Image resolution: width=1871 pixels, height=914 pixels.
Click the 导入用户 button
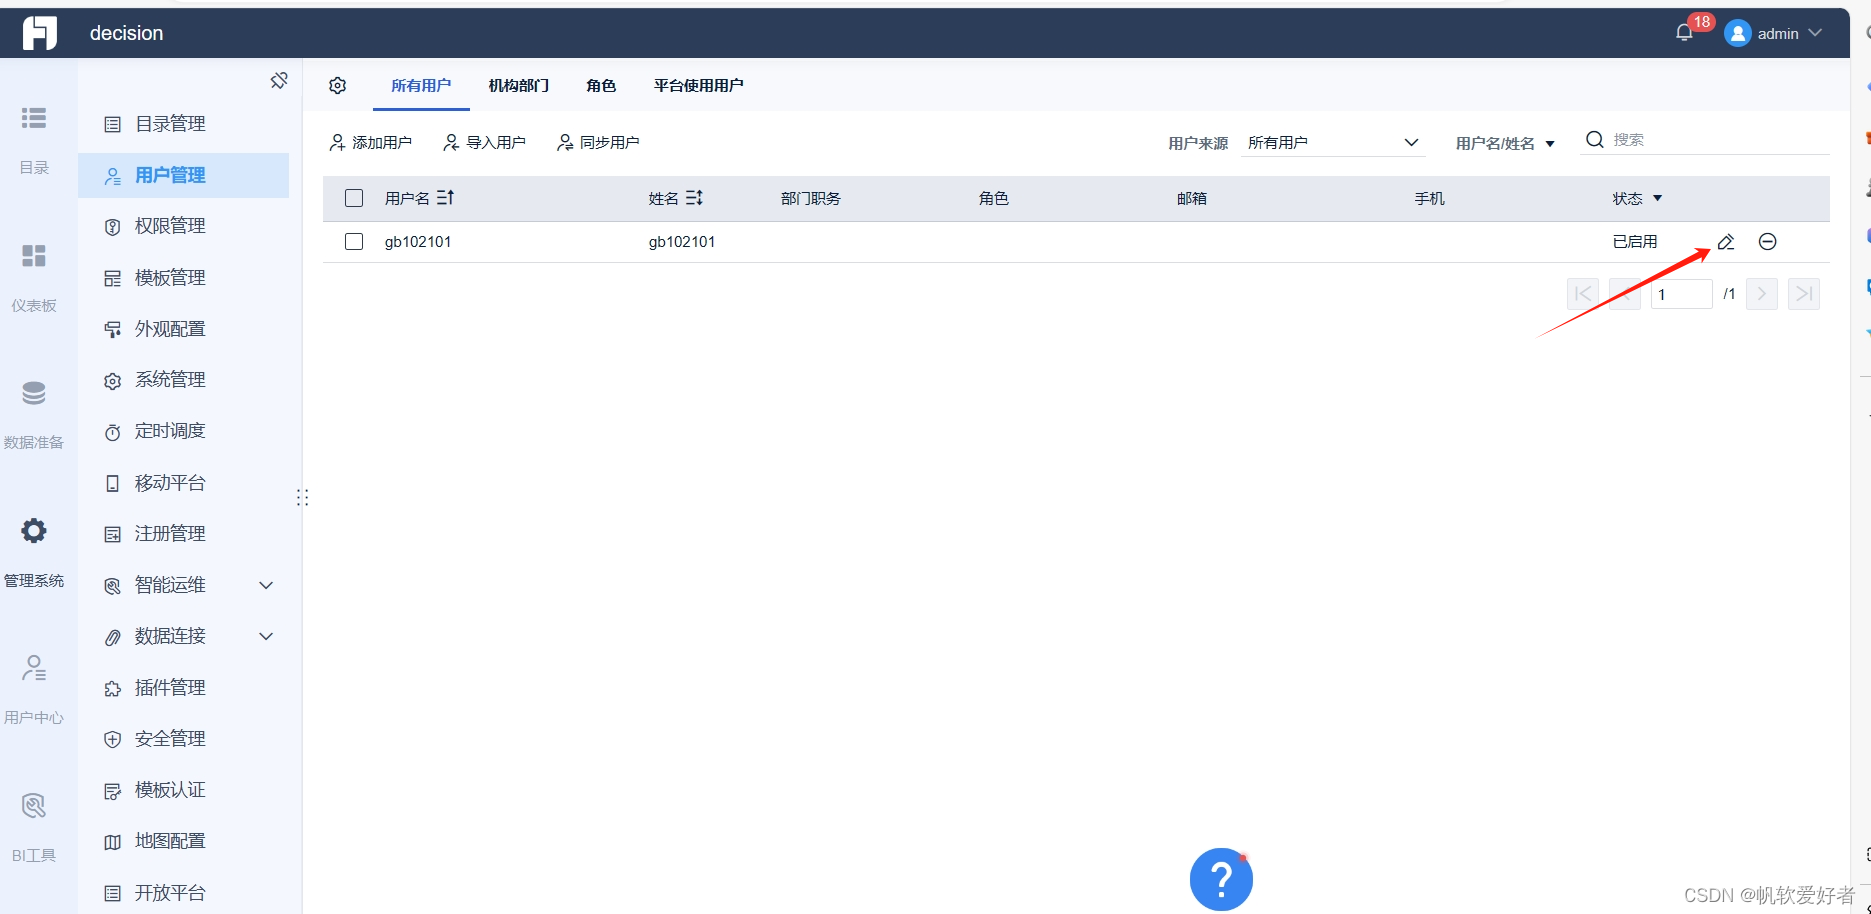(485, 143)
